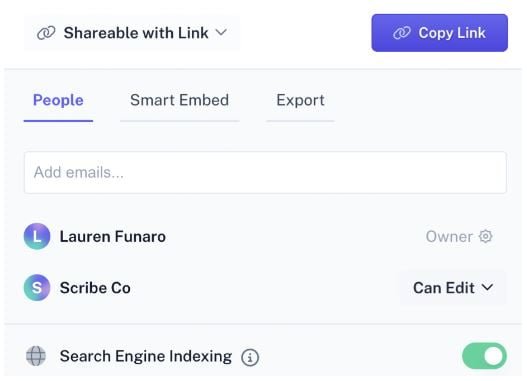Screen dimensions: 527x381
Task: Open the Export tab
Action: point(300,100)
